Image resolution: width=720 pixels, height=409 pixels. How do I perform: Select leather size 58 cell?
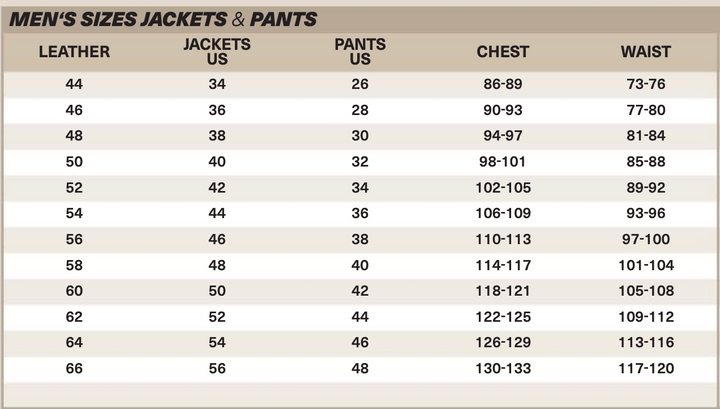74,265
